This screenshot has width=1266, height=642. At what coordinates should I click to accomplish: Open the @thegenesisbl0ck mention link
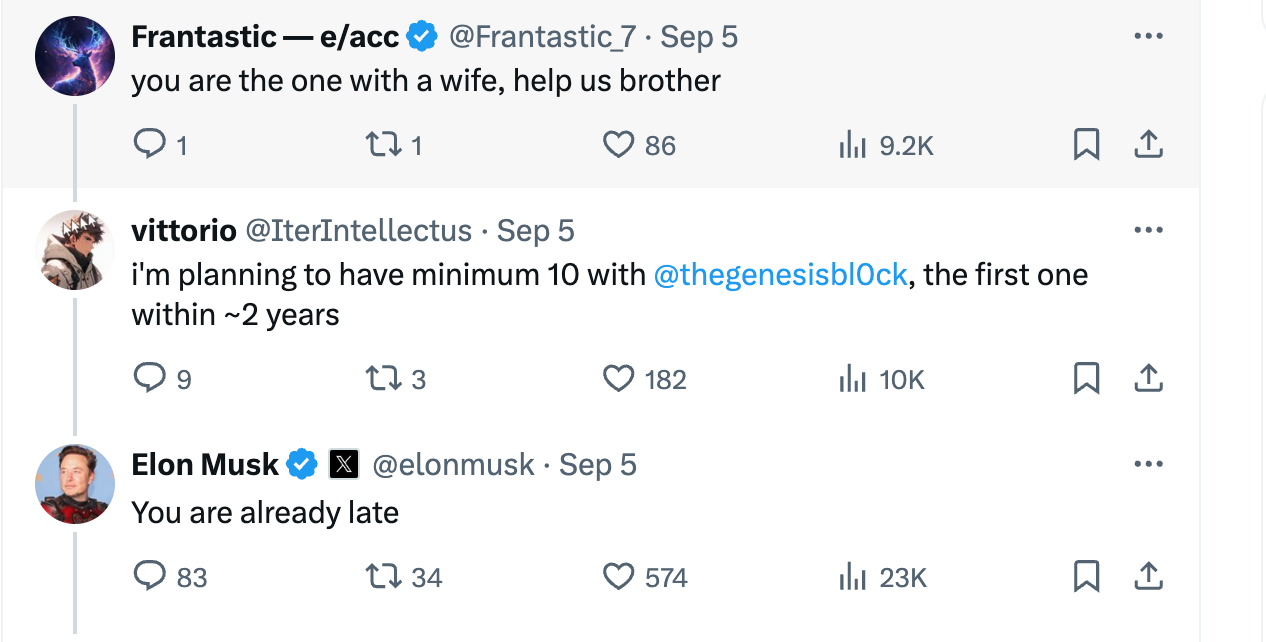pos(780,275)
